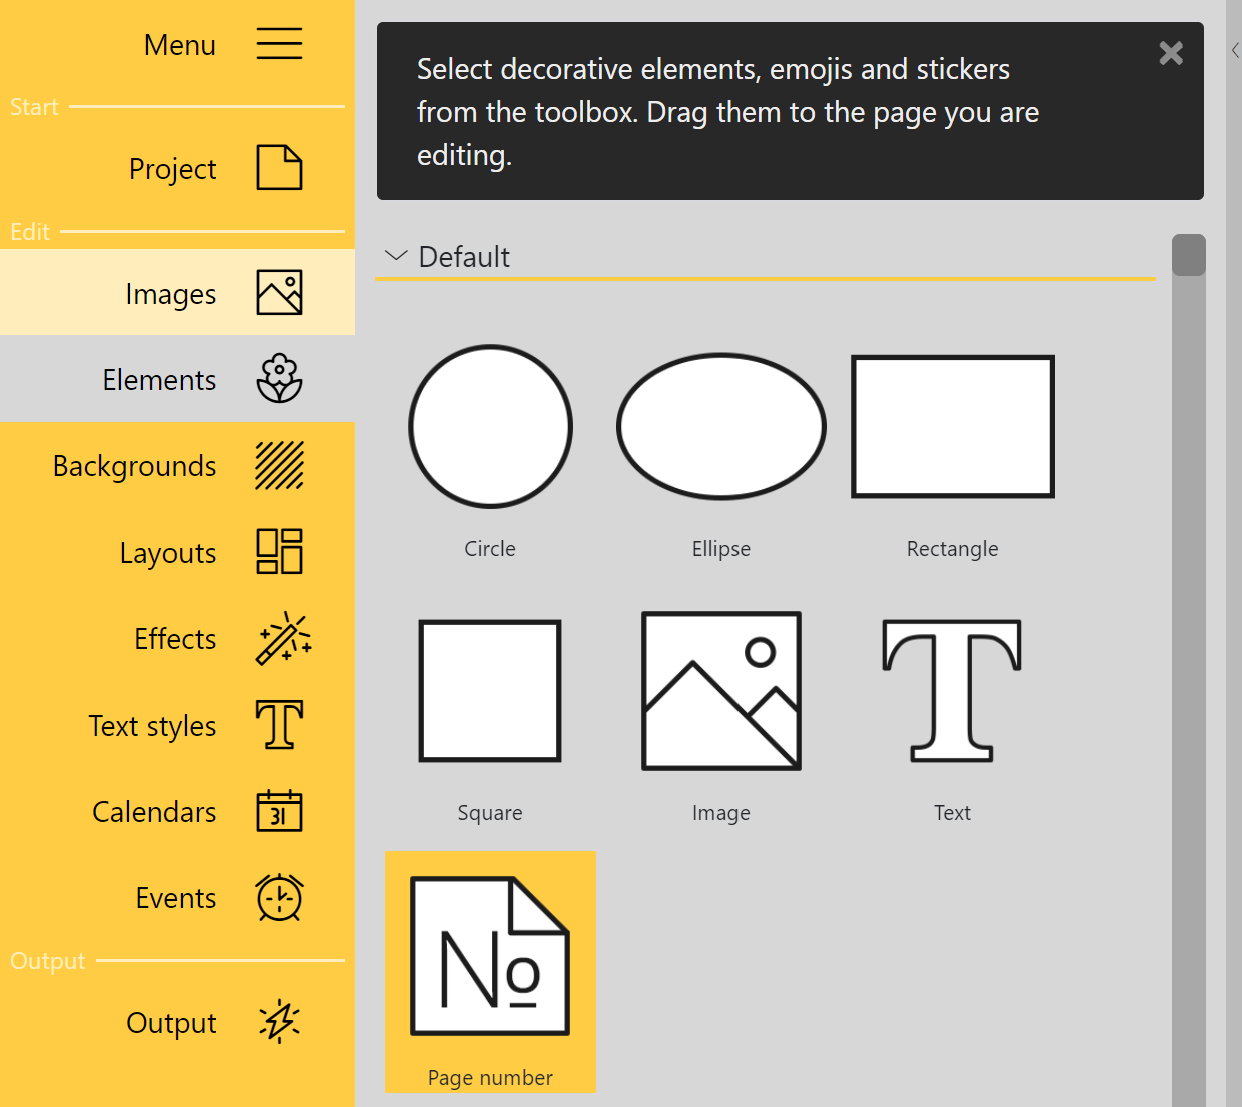Screen dimensions: 1242x1107
Task: Select the Images picture icon
Action: click(279, 293)
